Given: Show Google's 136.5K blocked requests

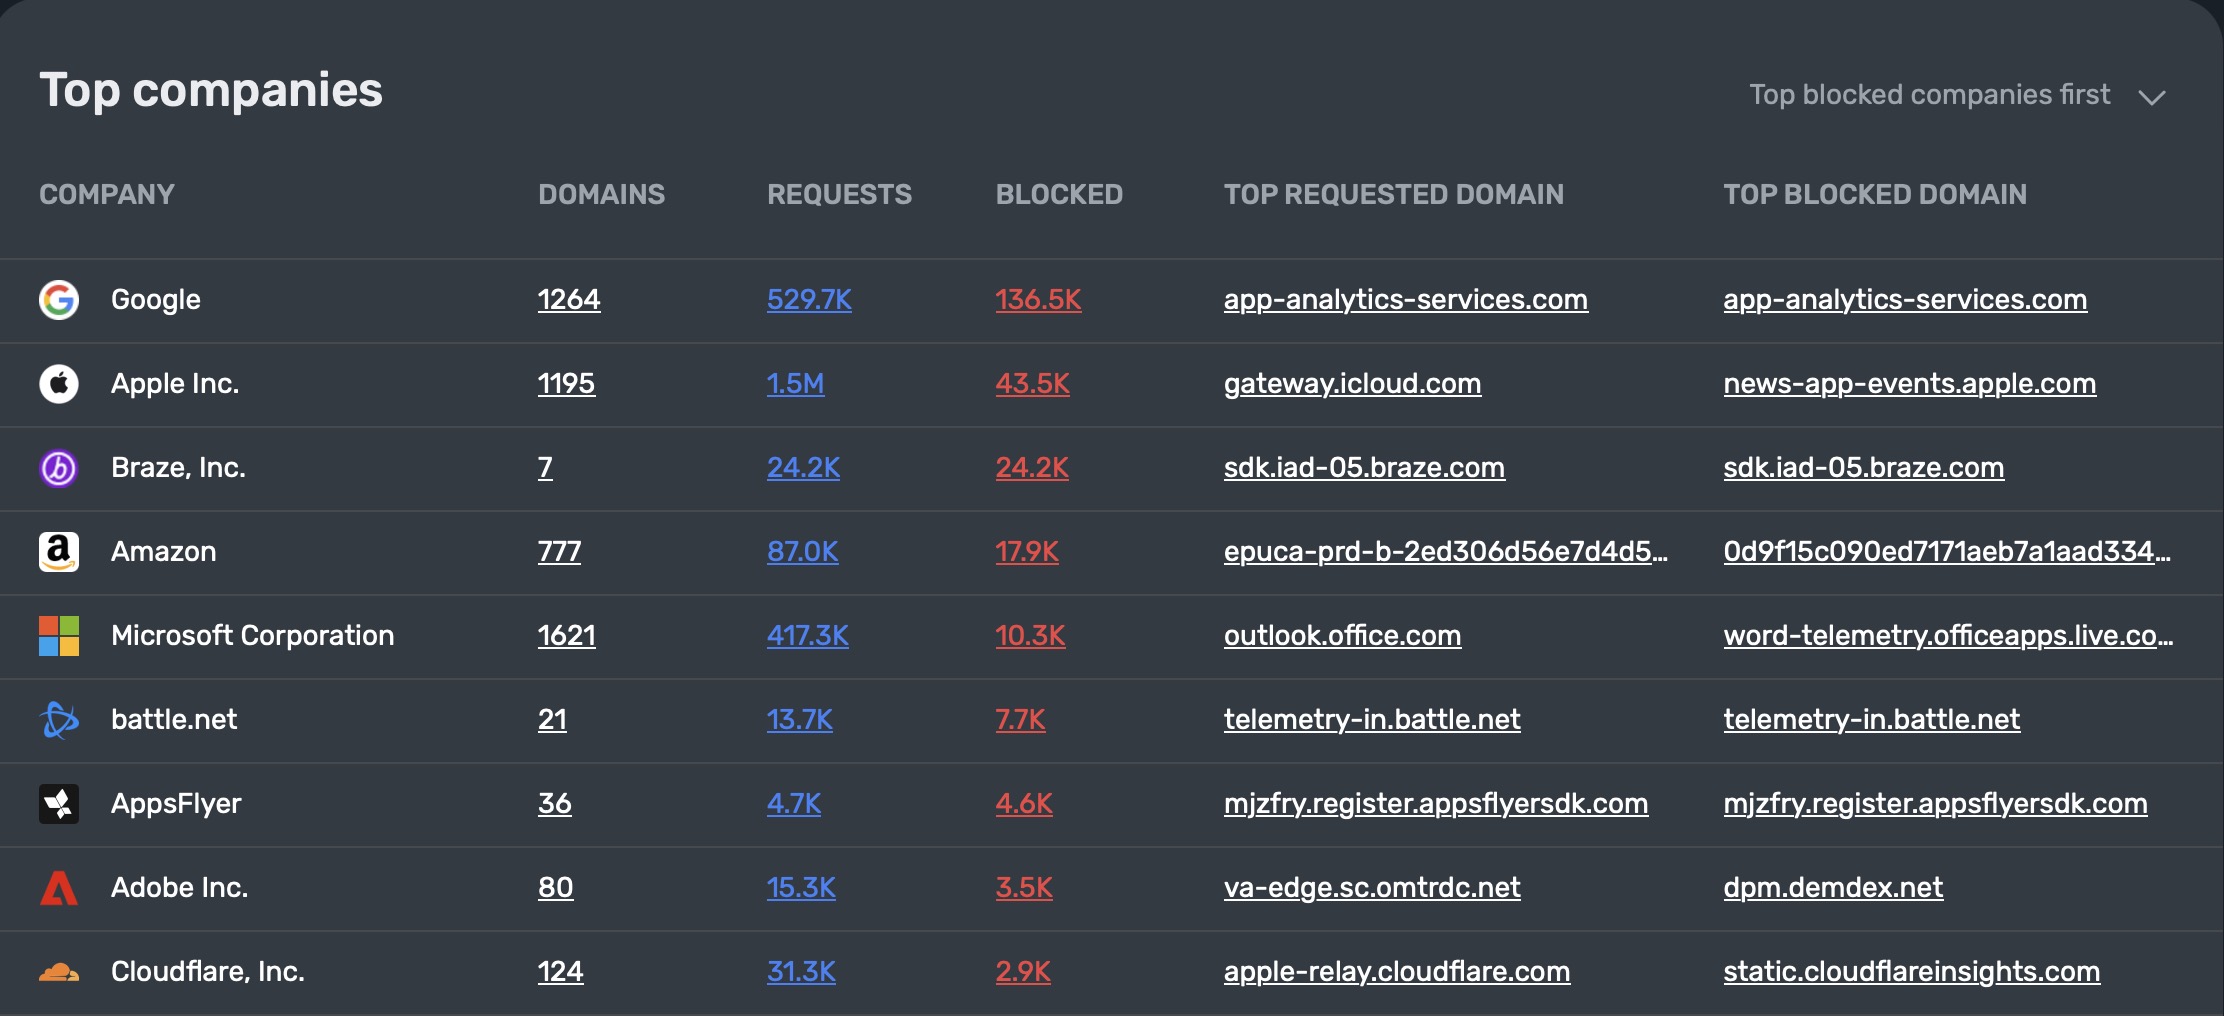Looking at the screenshot, I should 1039,300.
